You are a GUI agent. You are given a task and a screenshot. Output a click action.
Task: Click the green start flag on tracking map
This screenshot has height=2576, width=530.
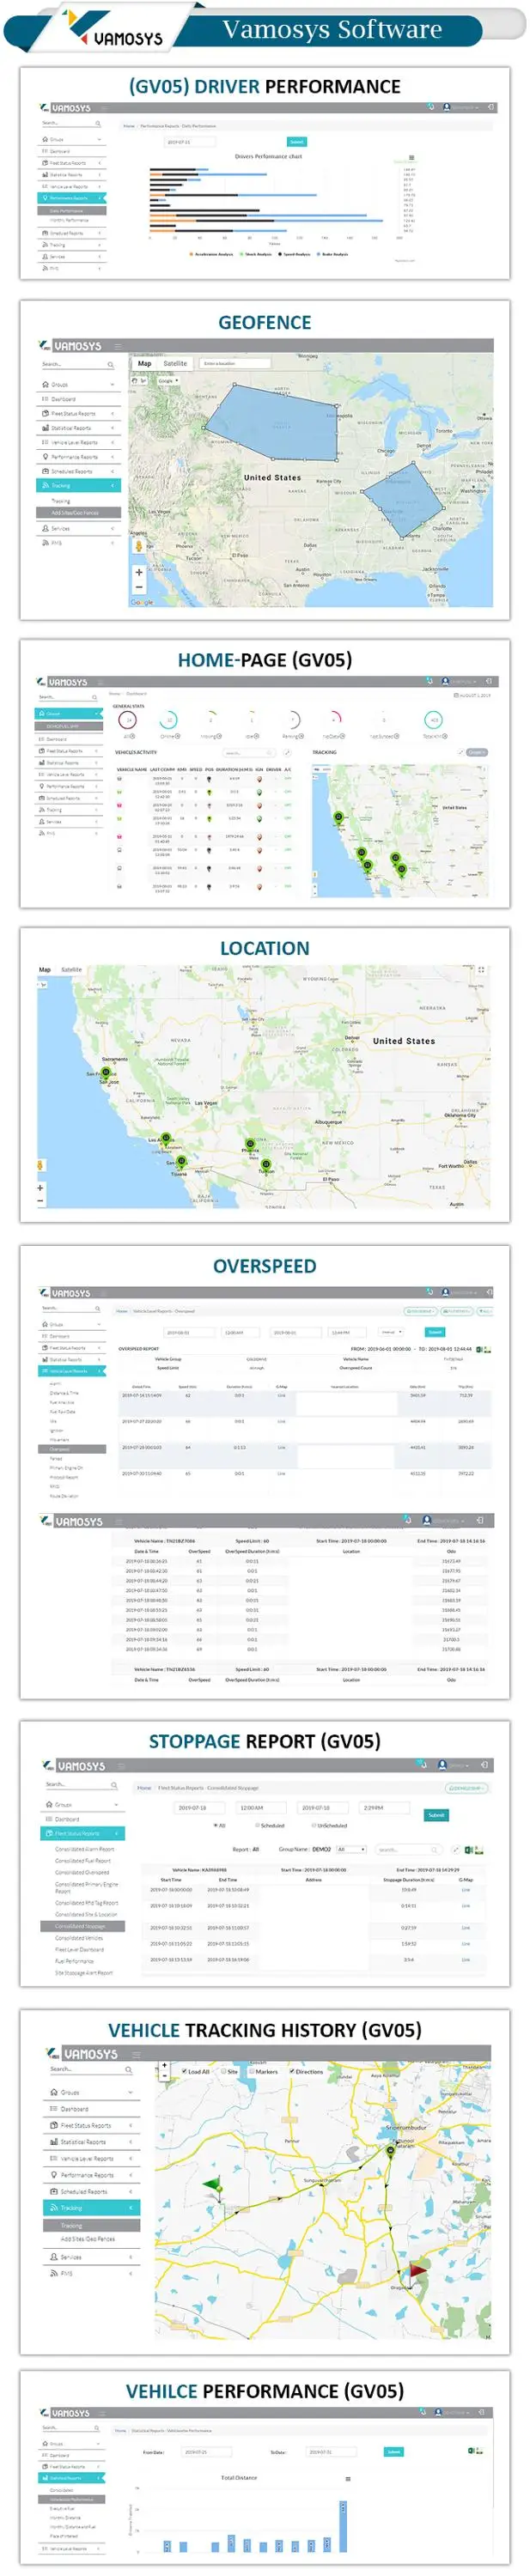(212, 2184)
